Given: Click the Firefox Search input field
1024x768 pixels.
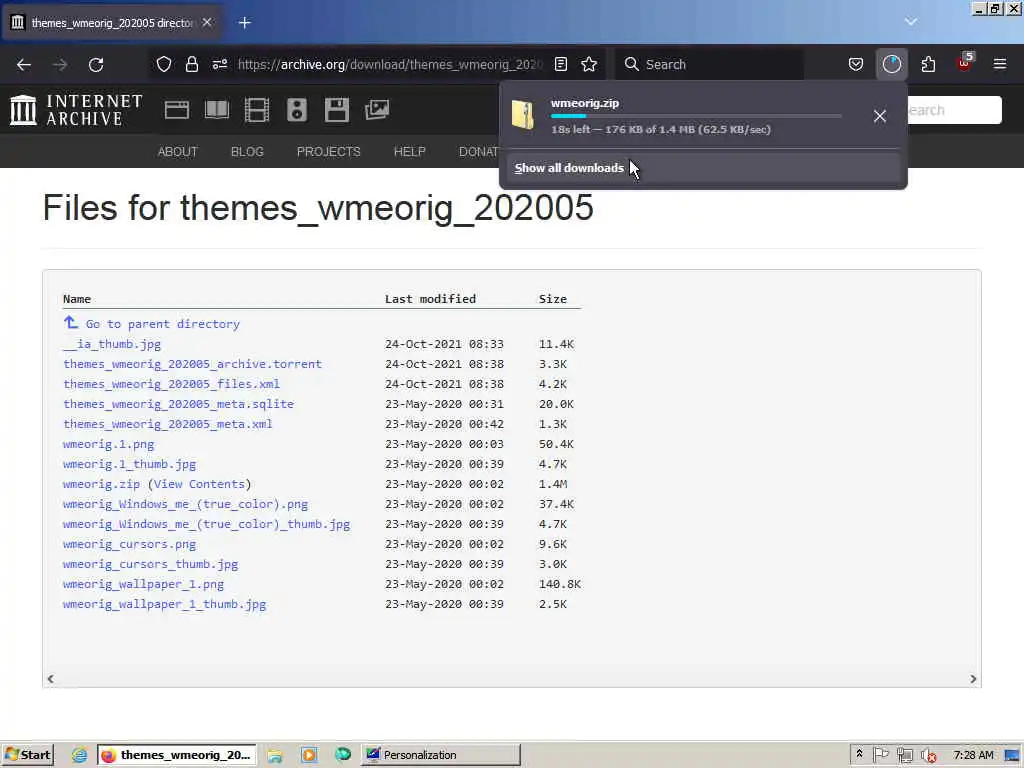Looking at the screenshot, I should (x=712, y=64).
